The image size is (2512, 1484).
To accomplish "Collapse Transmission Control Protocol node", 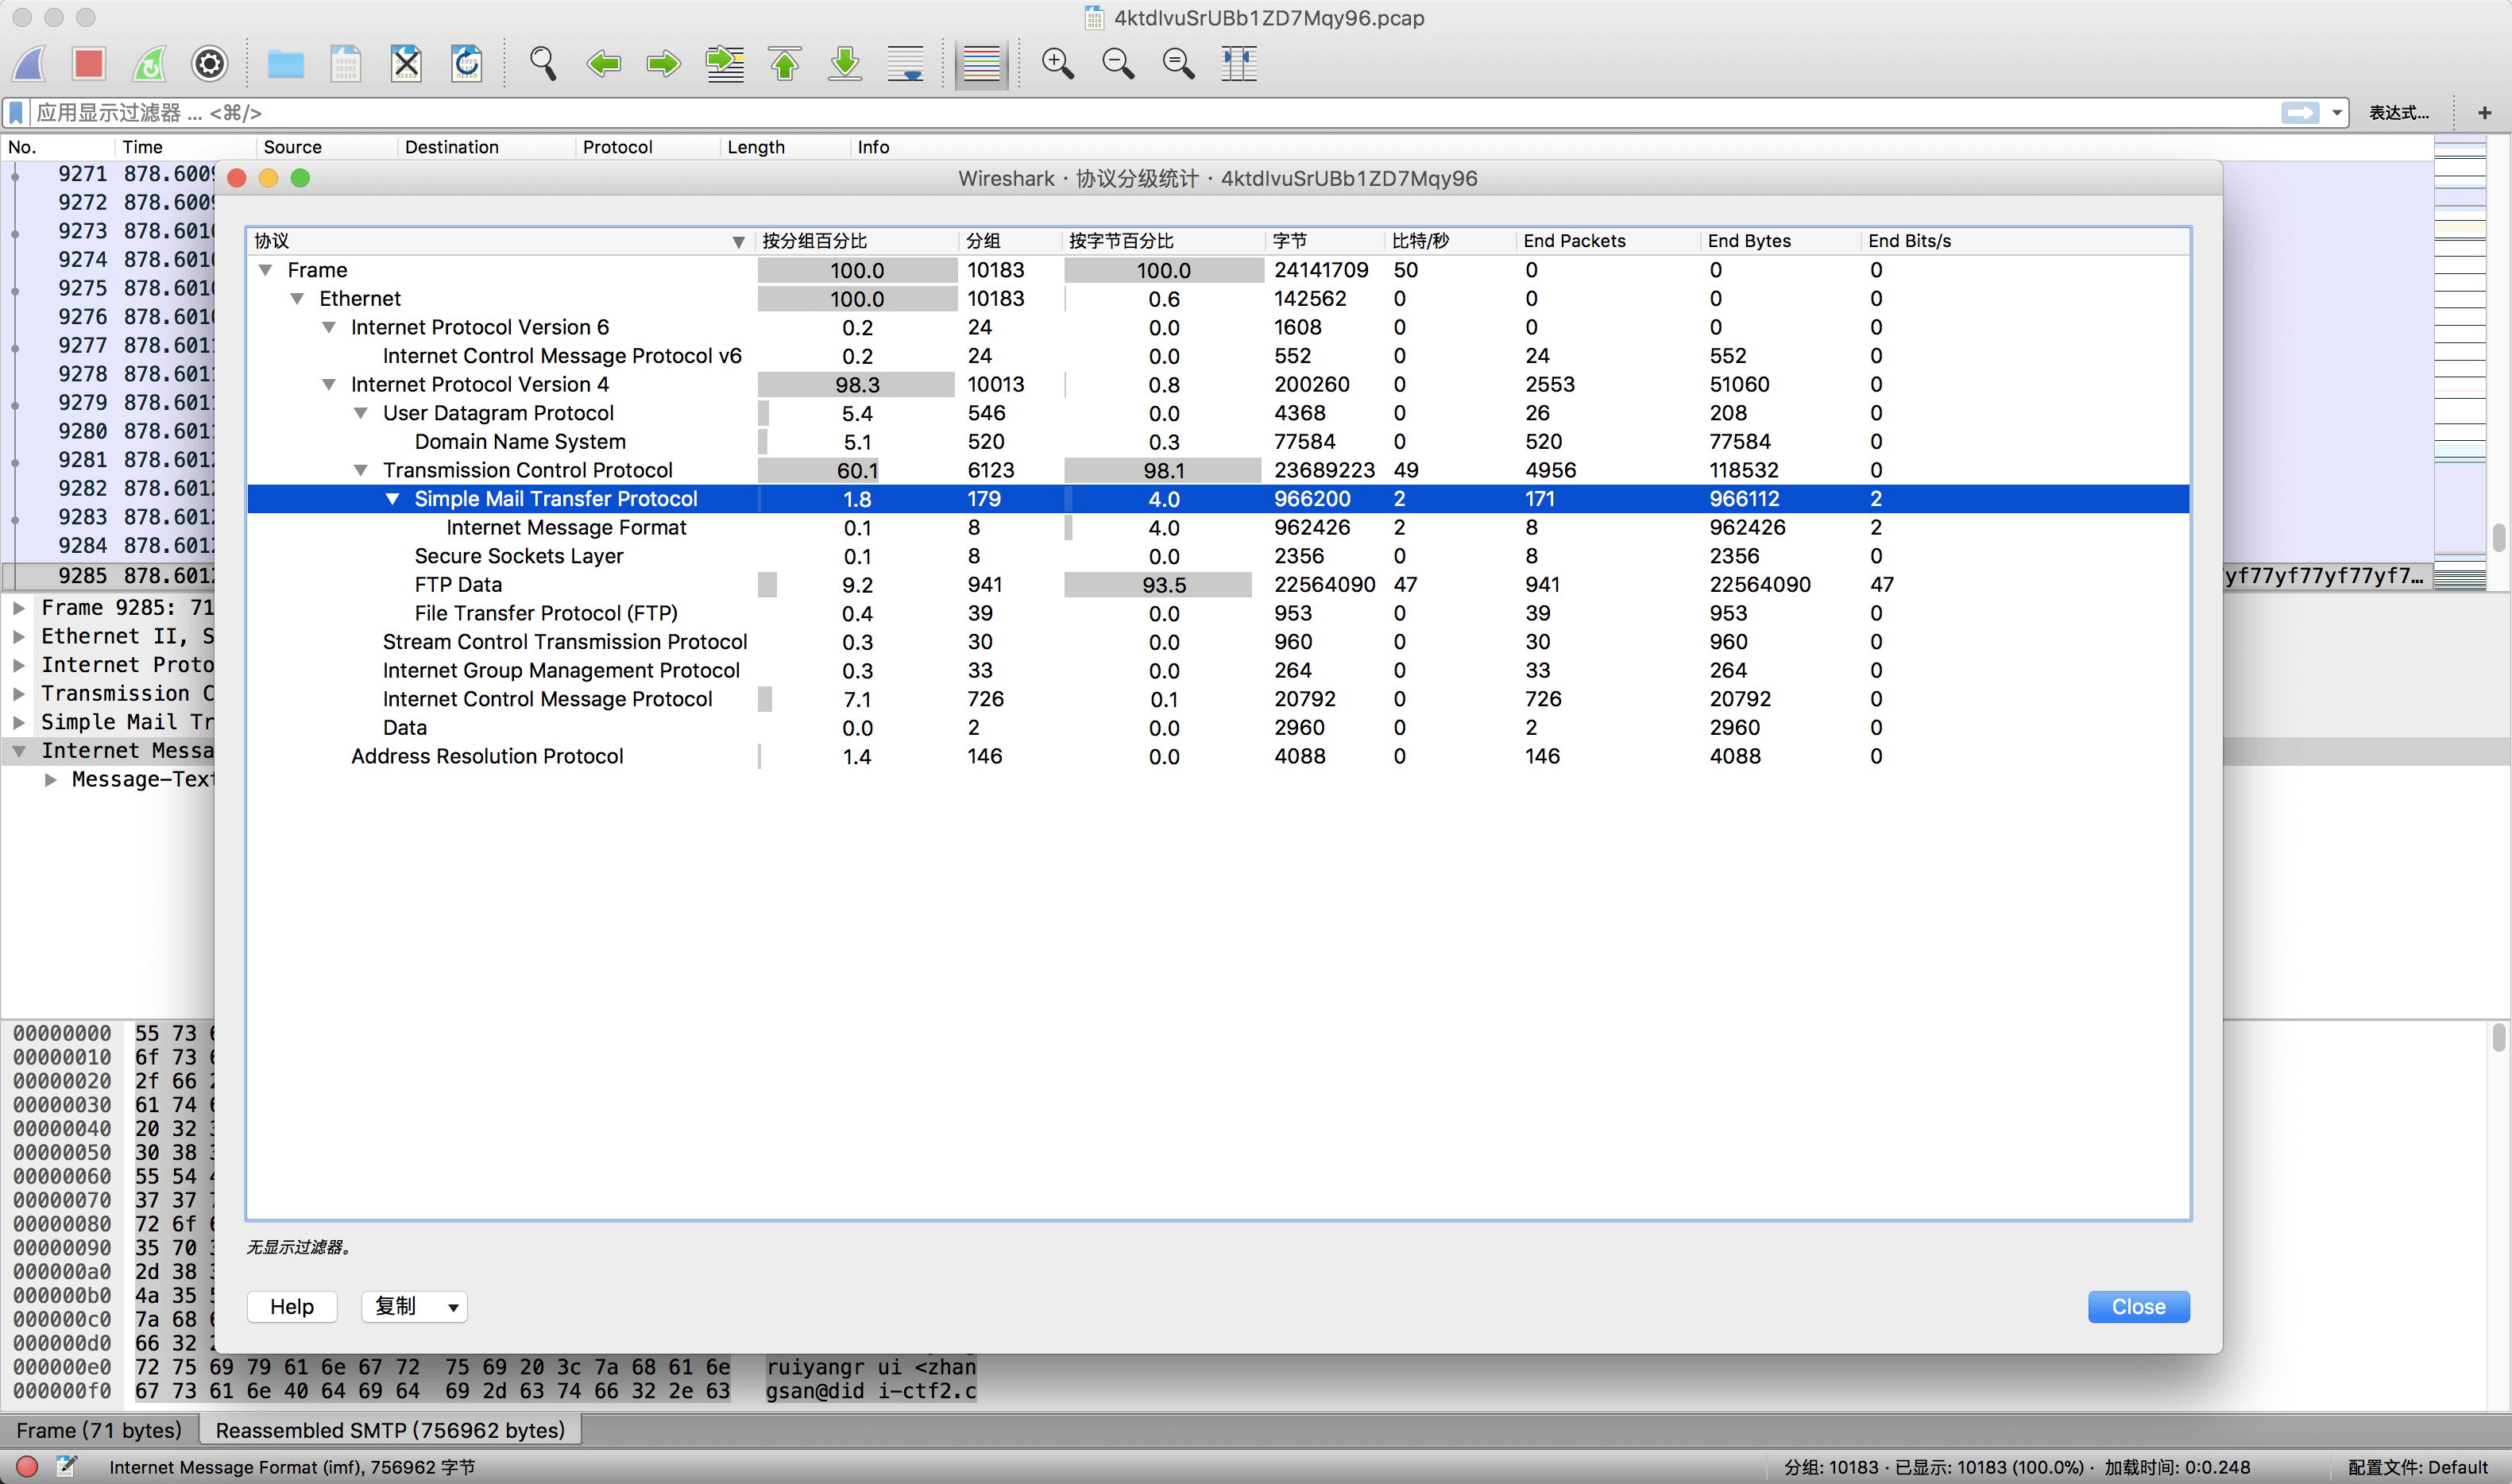I will click(361, 470).
